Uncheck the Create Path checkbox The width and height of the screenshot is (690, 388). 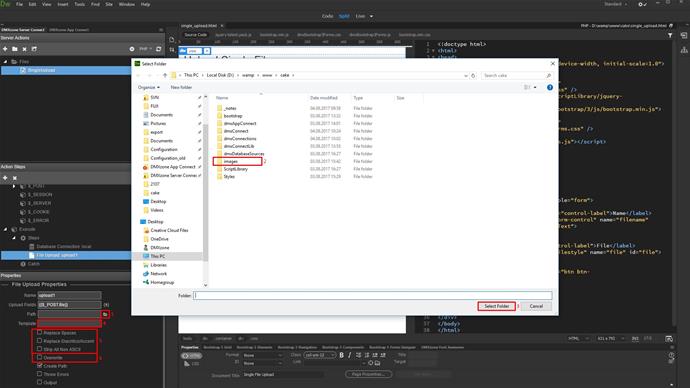40,366
